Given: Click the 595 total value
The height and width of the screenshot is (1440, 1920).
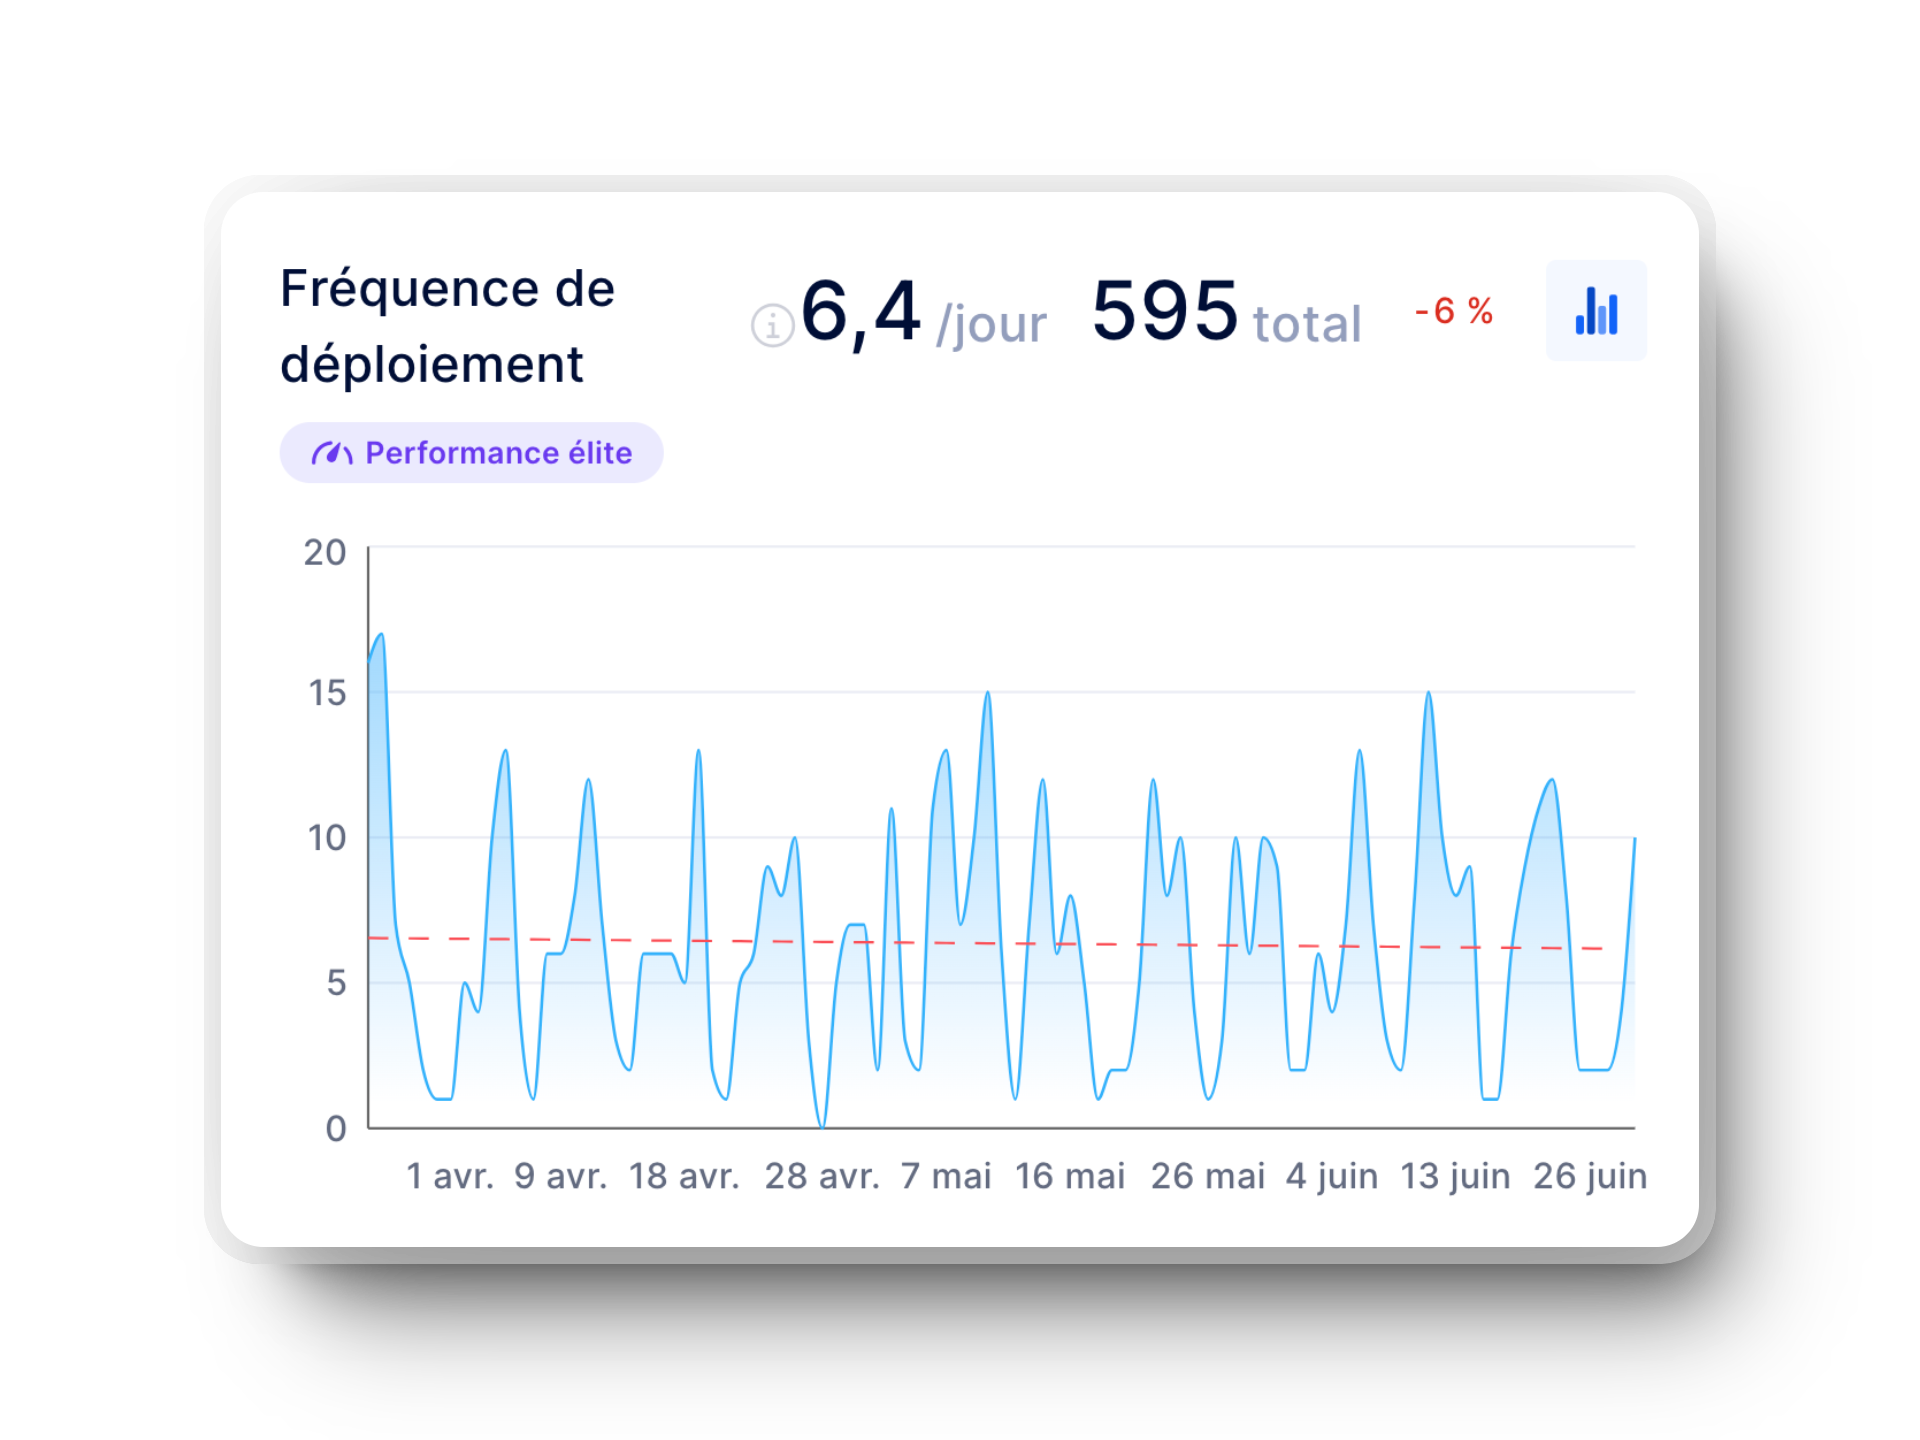Looking at the screenshot, I should tap(1226, 312).
